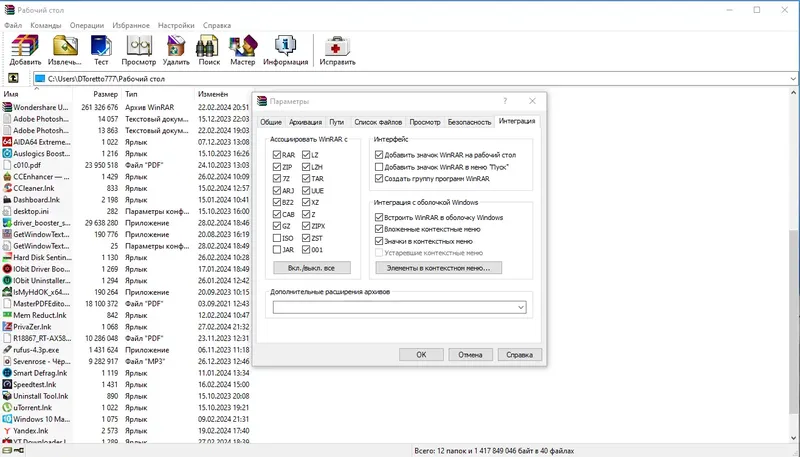Screen dimensions: 800x457
Task: Open the Операции menu
Action: 87,25
